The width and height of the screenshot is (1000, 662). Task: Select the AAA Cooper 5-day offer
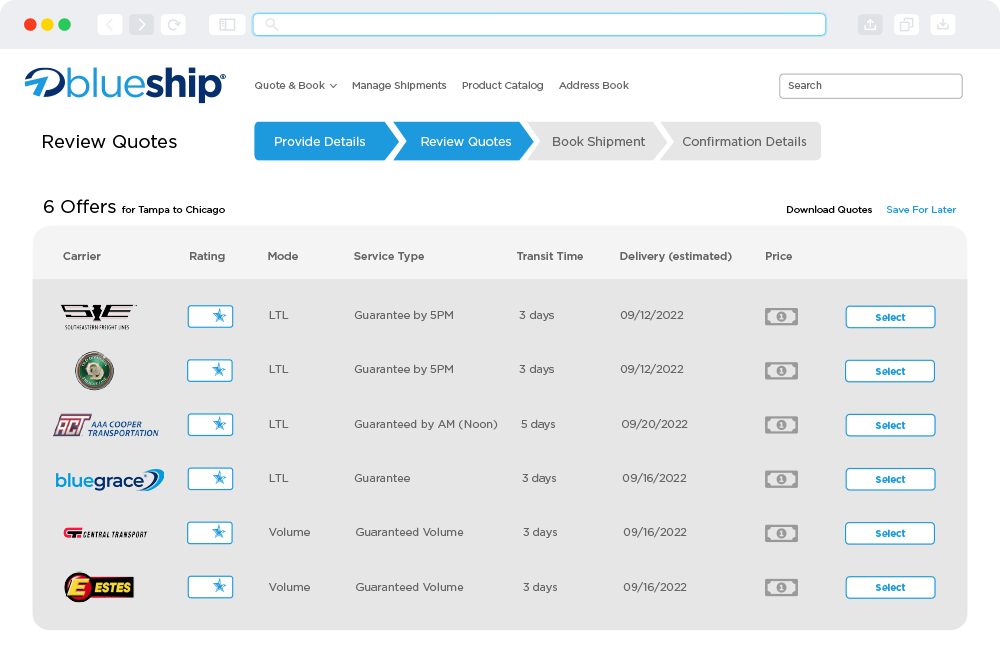click(x=890, y=425)
